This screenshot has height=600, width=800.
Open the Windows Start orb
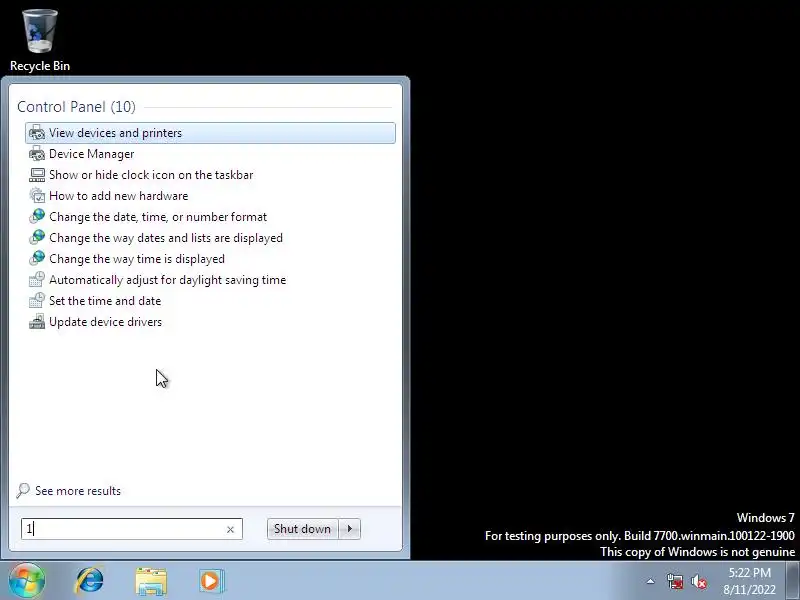(27, 580)
